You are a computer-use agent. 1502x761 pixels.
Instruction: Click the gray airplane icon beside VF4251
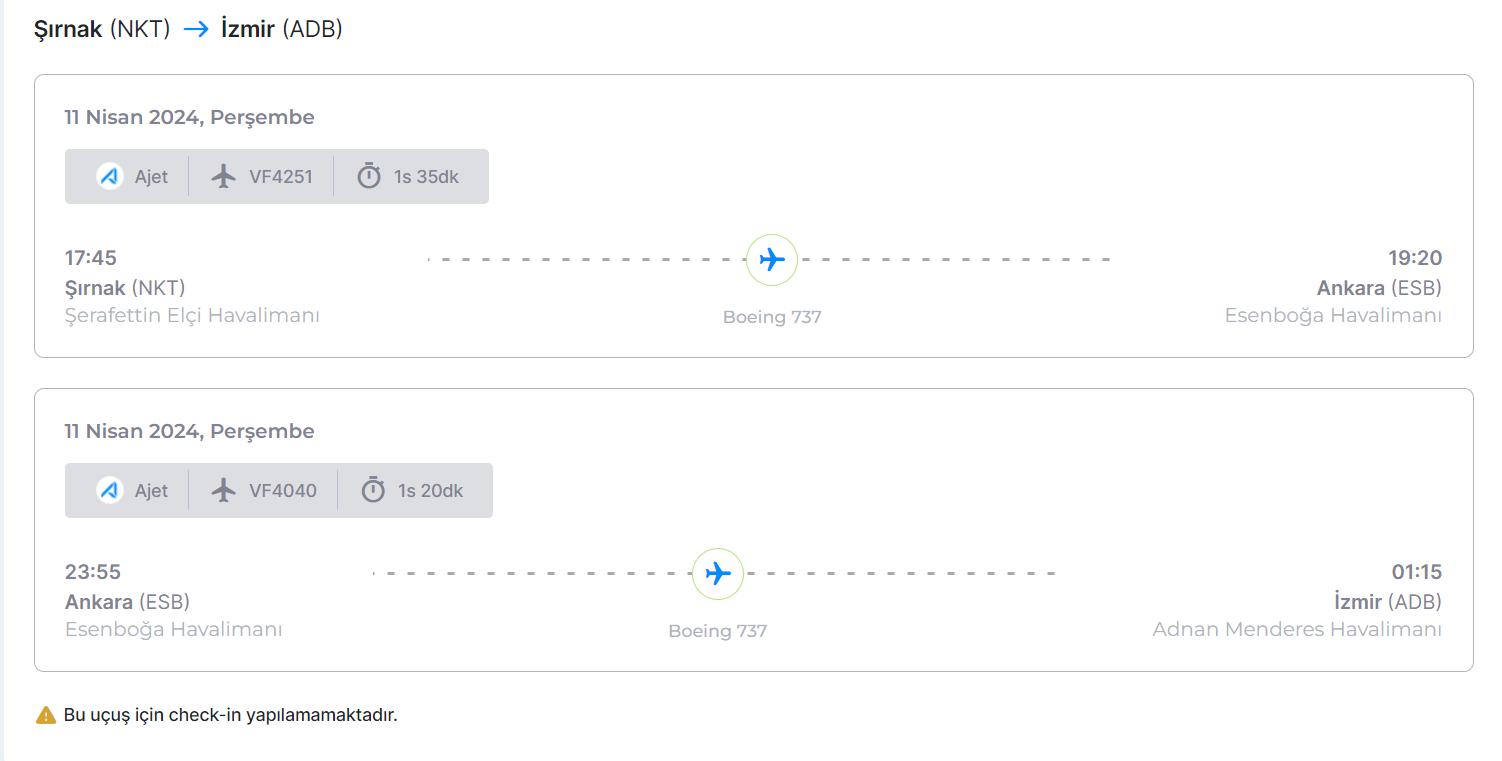coord(224,177)
